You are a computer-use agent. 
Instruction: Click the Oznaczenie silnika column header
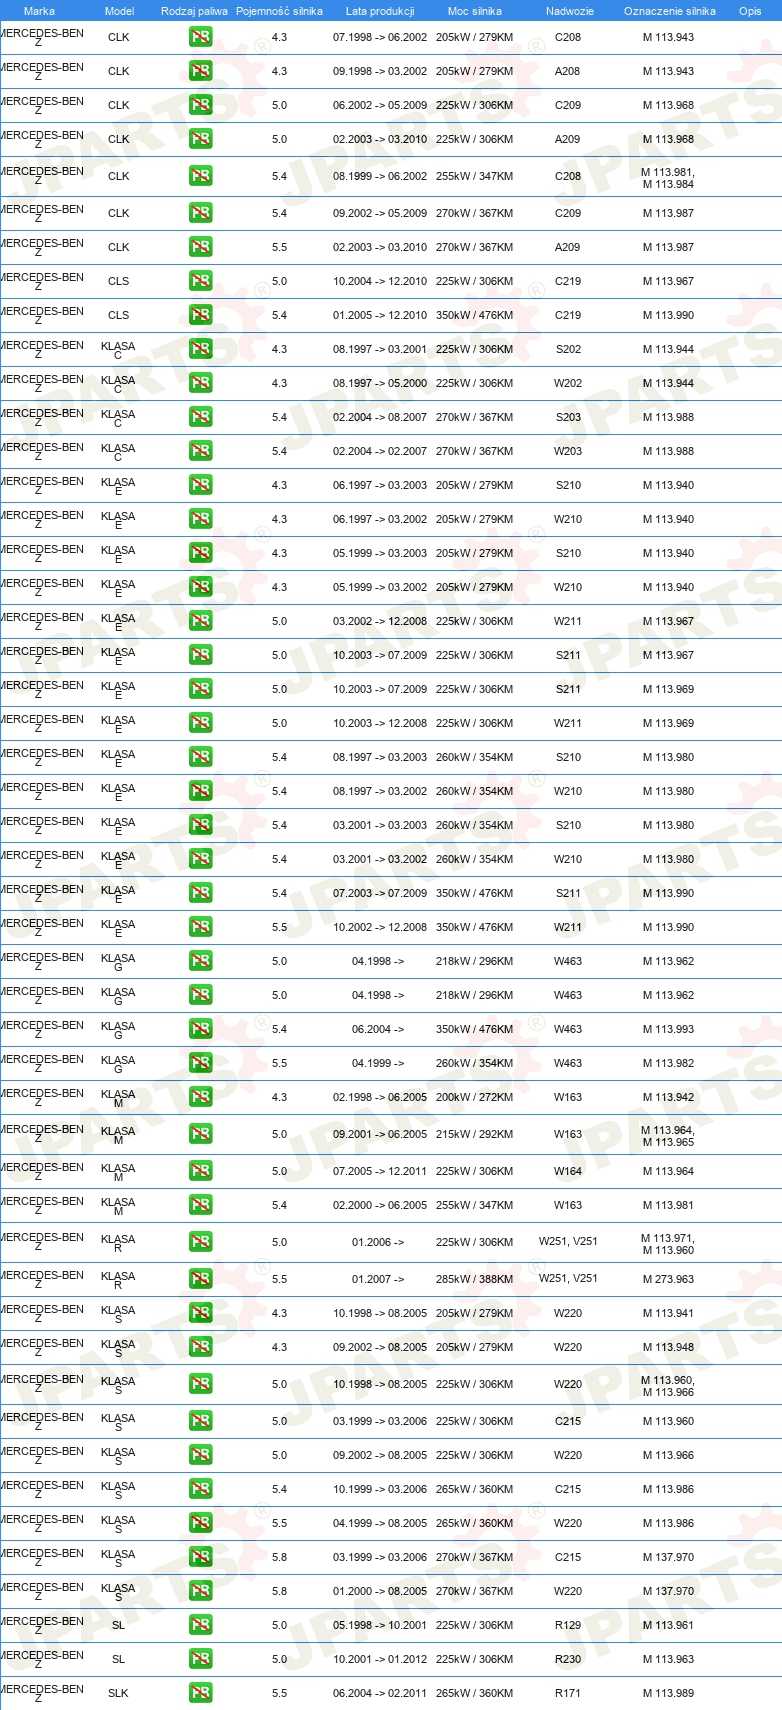[670, 11]
